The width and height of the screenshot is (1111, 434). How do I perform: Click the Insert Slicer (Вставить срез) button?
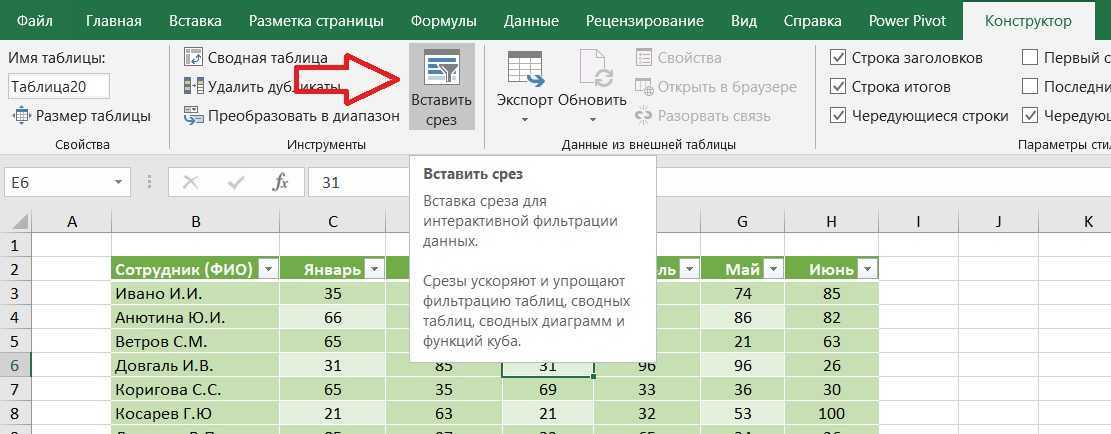click(441, 87)
